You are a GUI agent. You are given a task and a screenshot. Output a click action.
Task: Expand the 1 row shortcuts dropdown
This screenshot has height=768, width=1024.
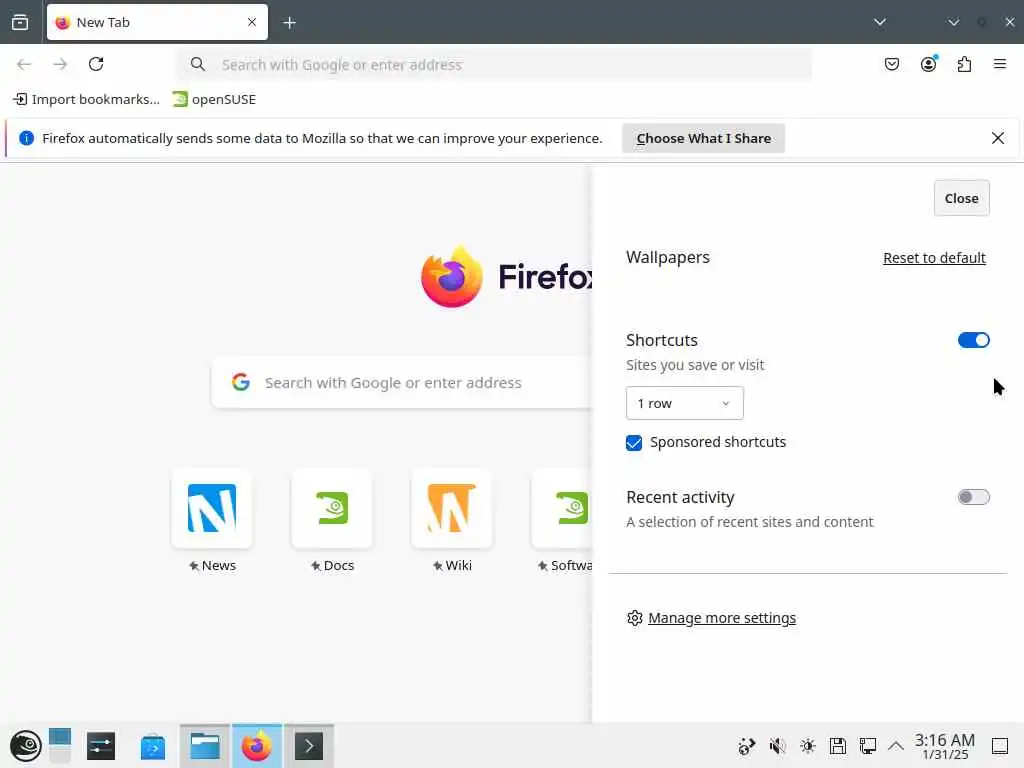coord(684,403)
